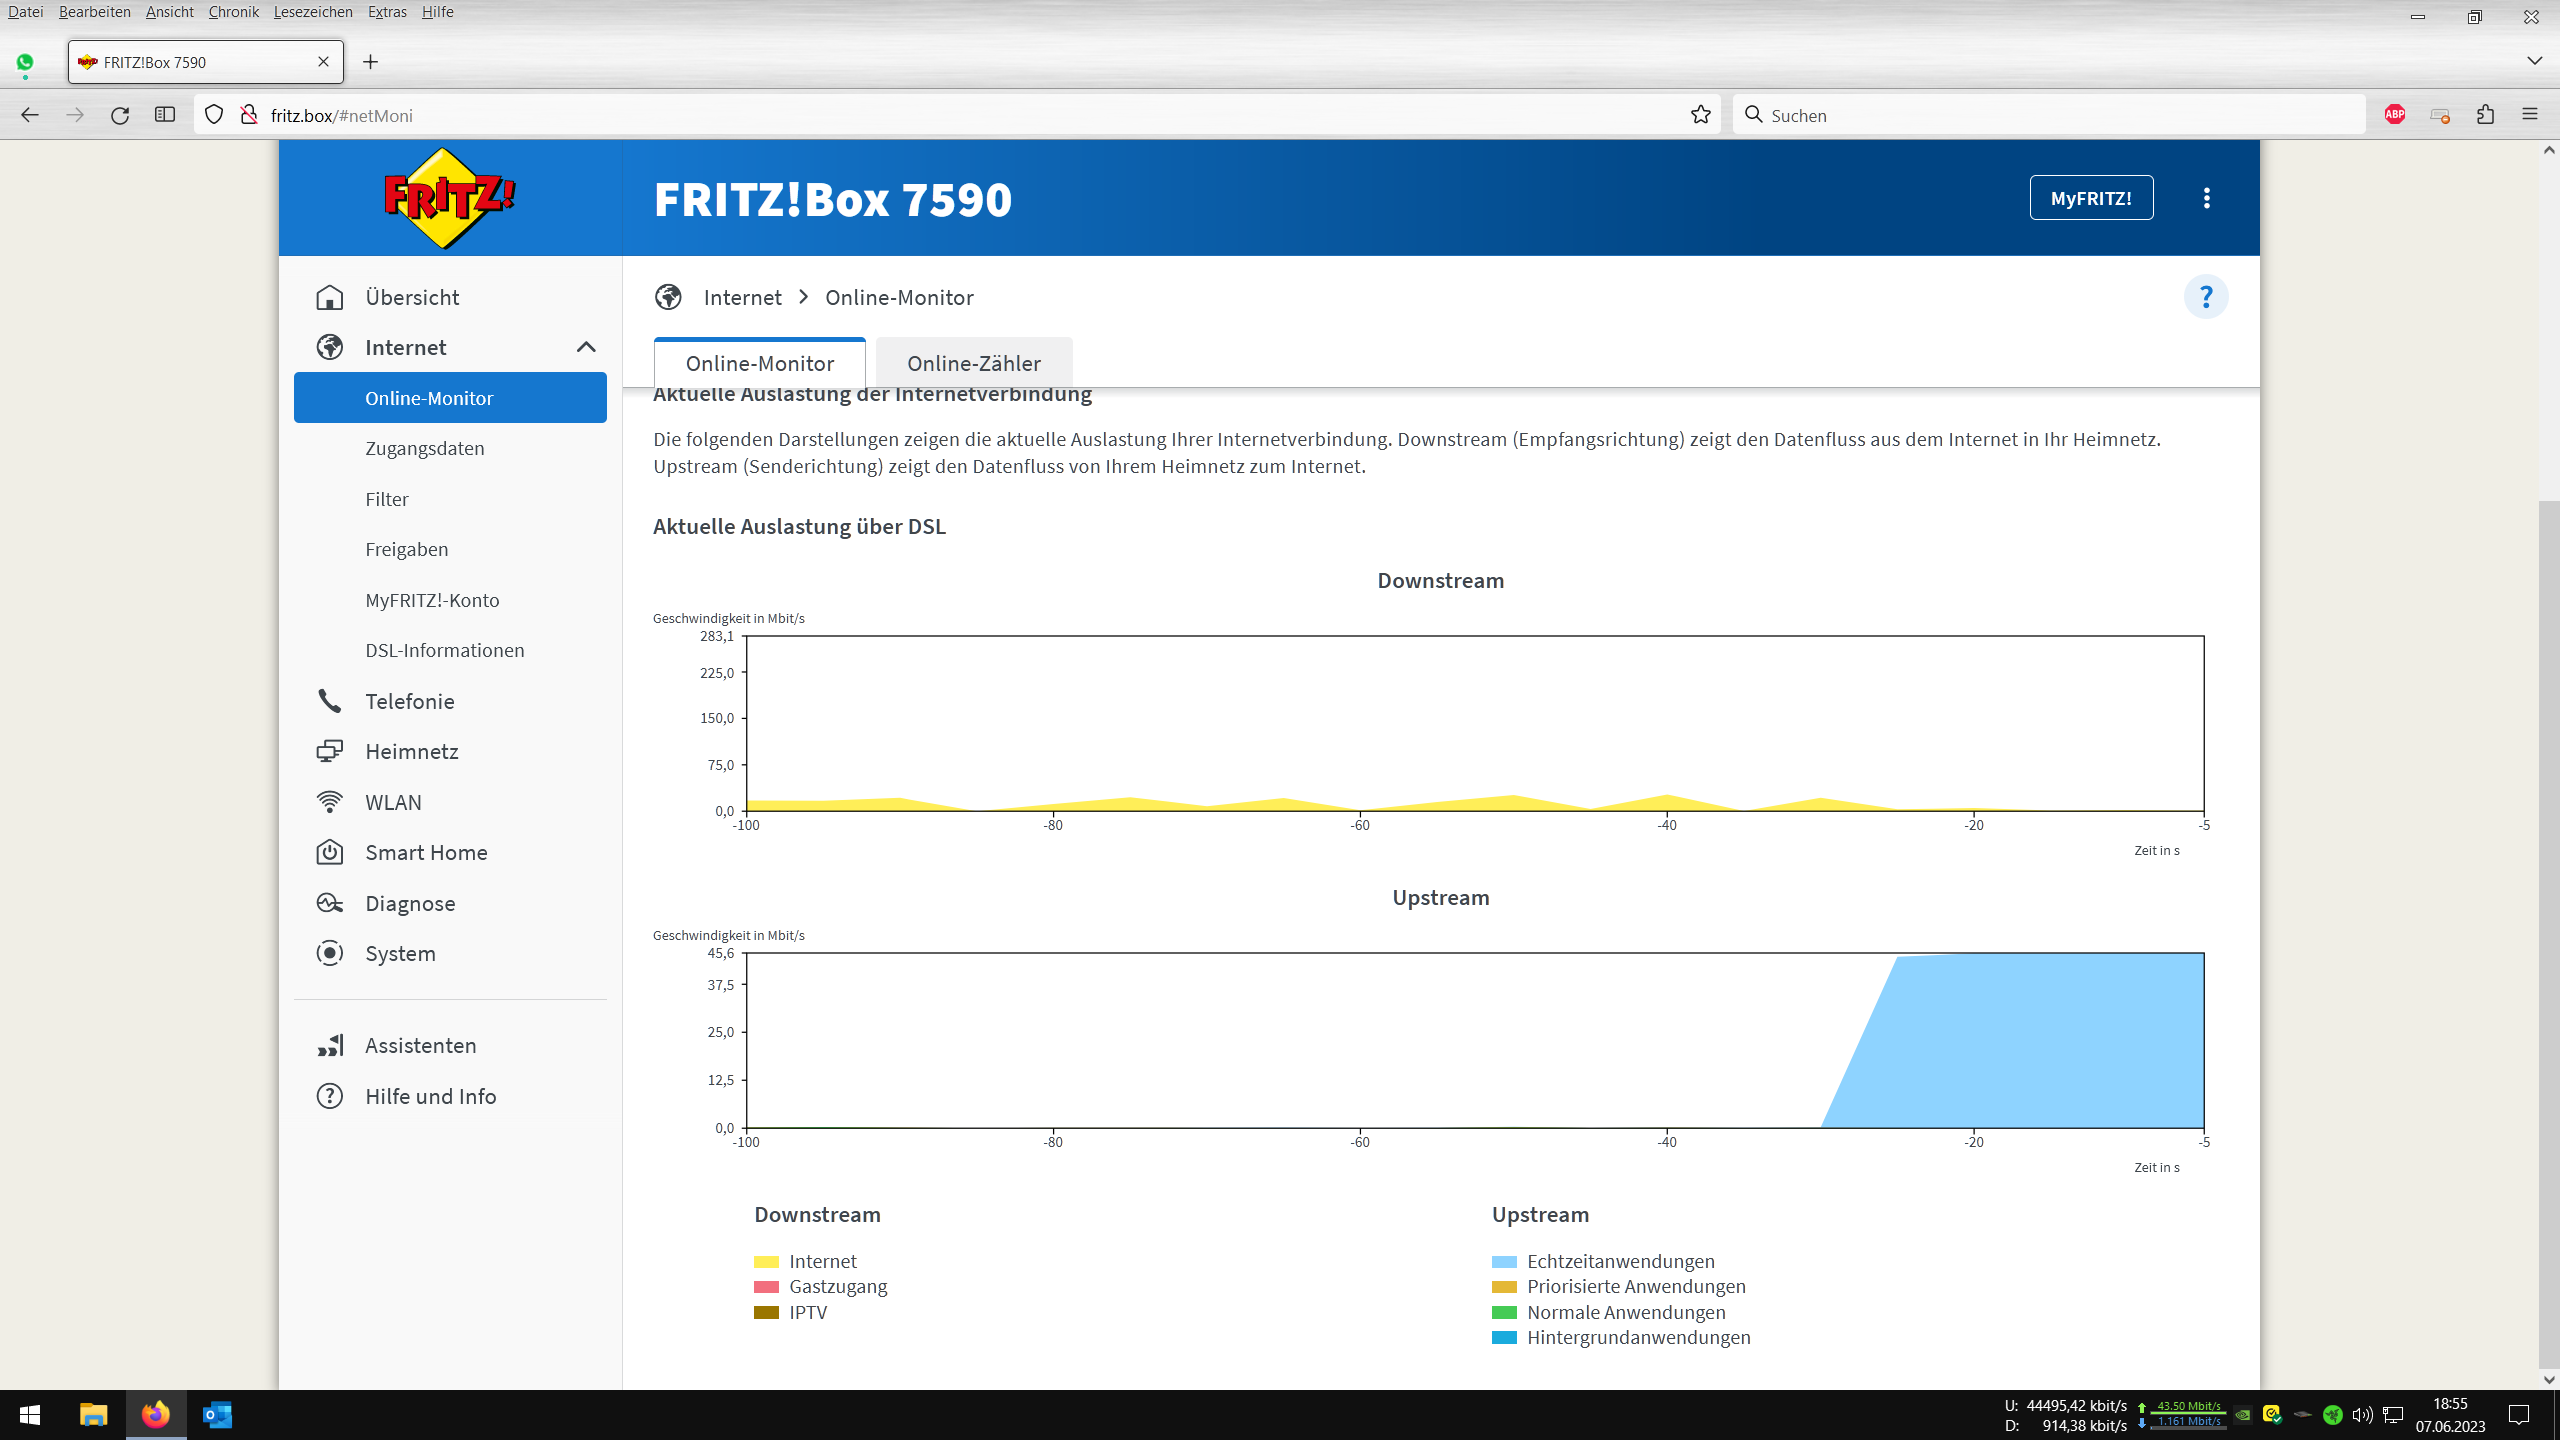Click the MyFRITZ! button
This screenshot has width=2560, height=1440.
coord(2090,198)
